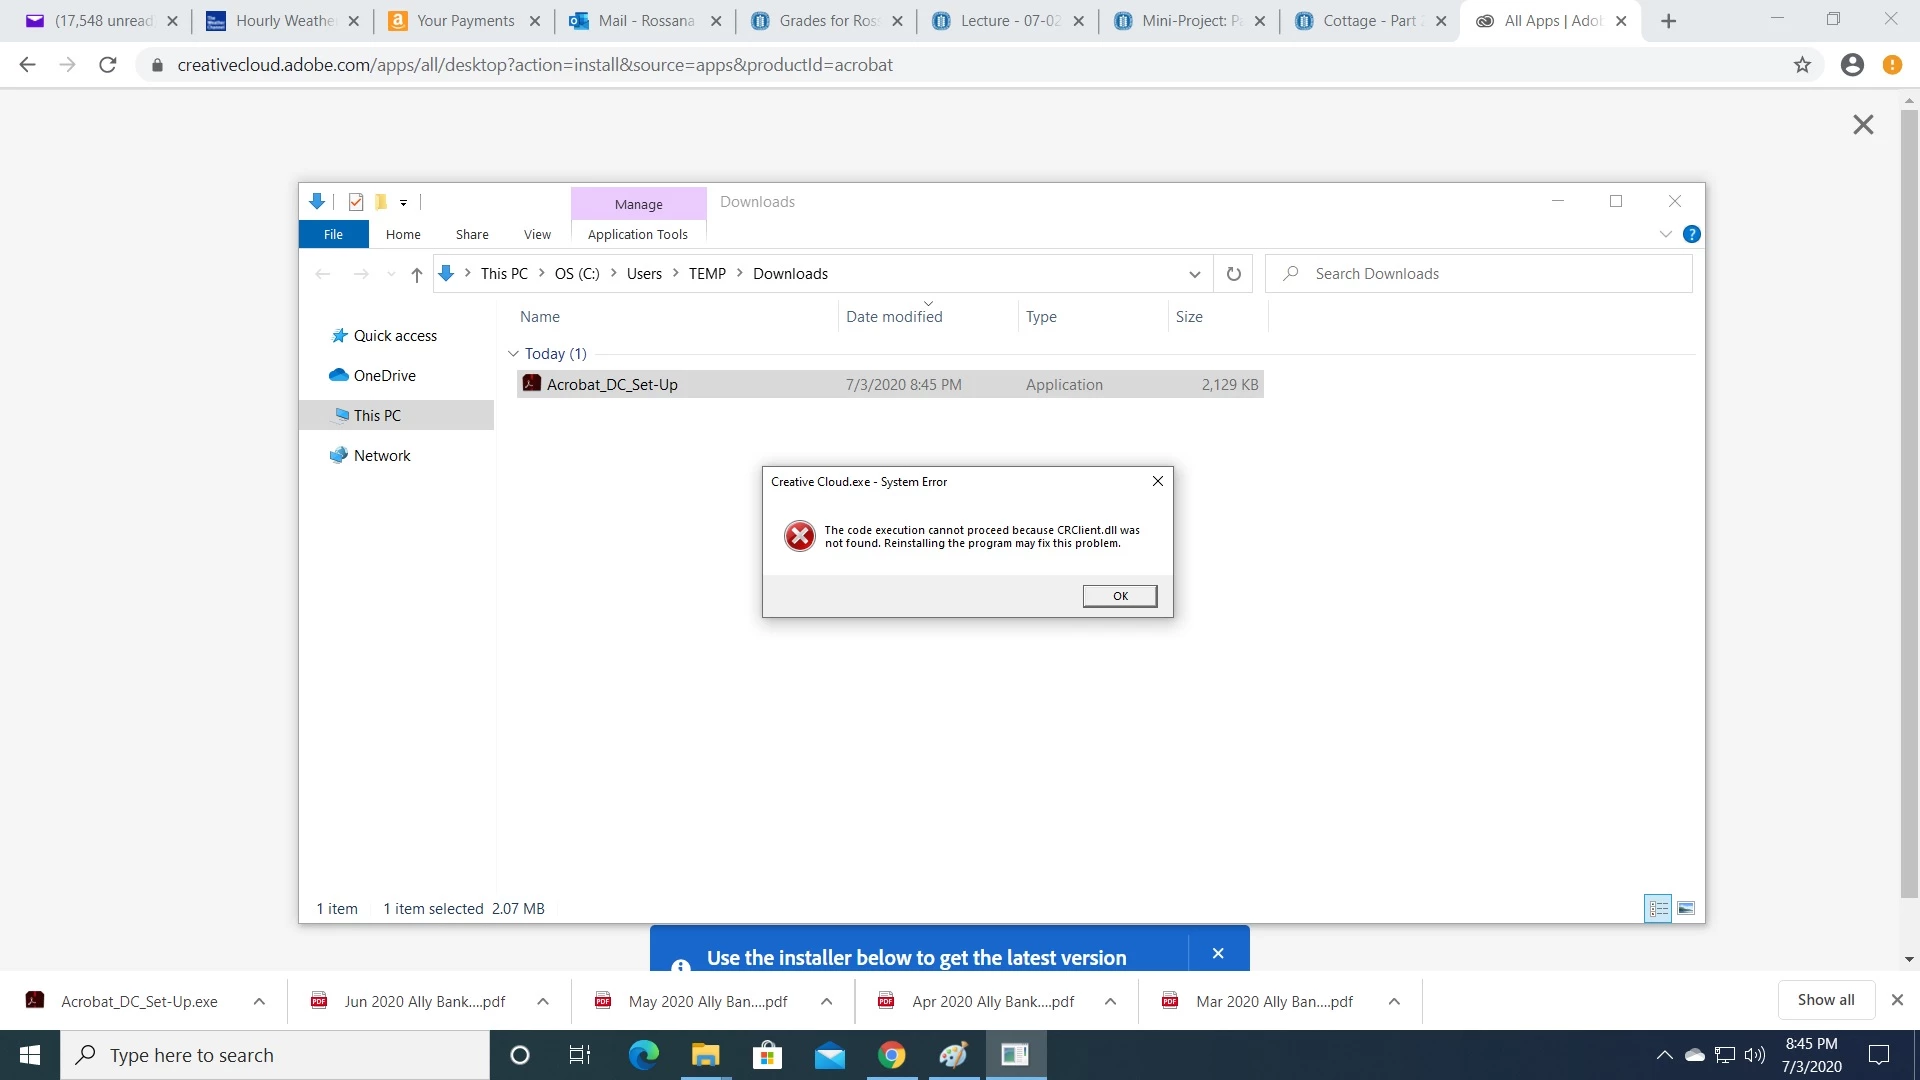Open options for Acrobat_DC_Set-Up.exe download
Screen dimensions: 1920x1080
coord(259,1001)
